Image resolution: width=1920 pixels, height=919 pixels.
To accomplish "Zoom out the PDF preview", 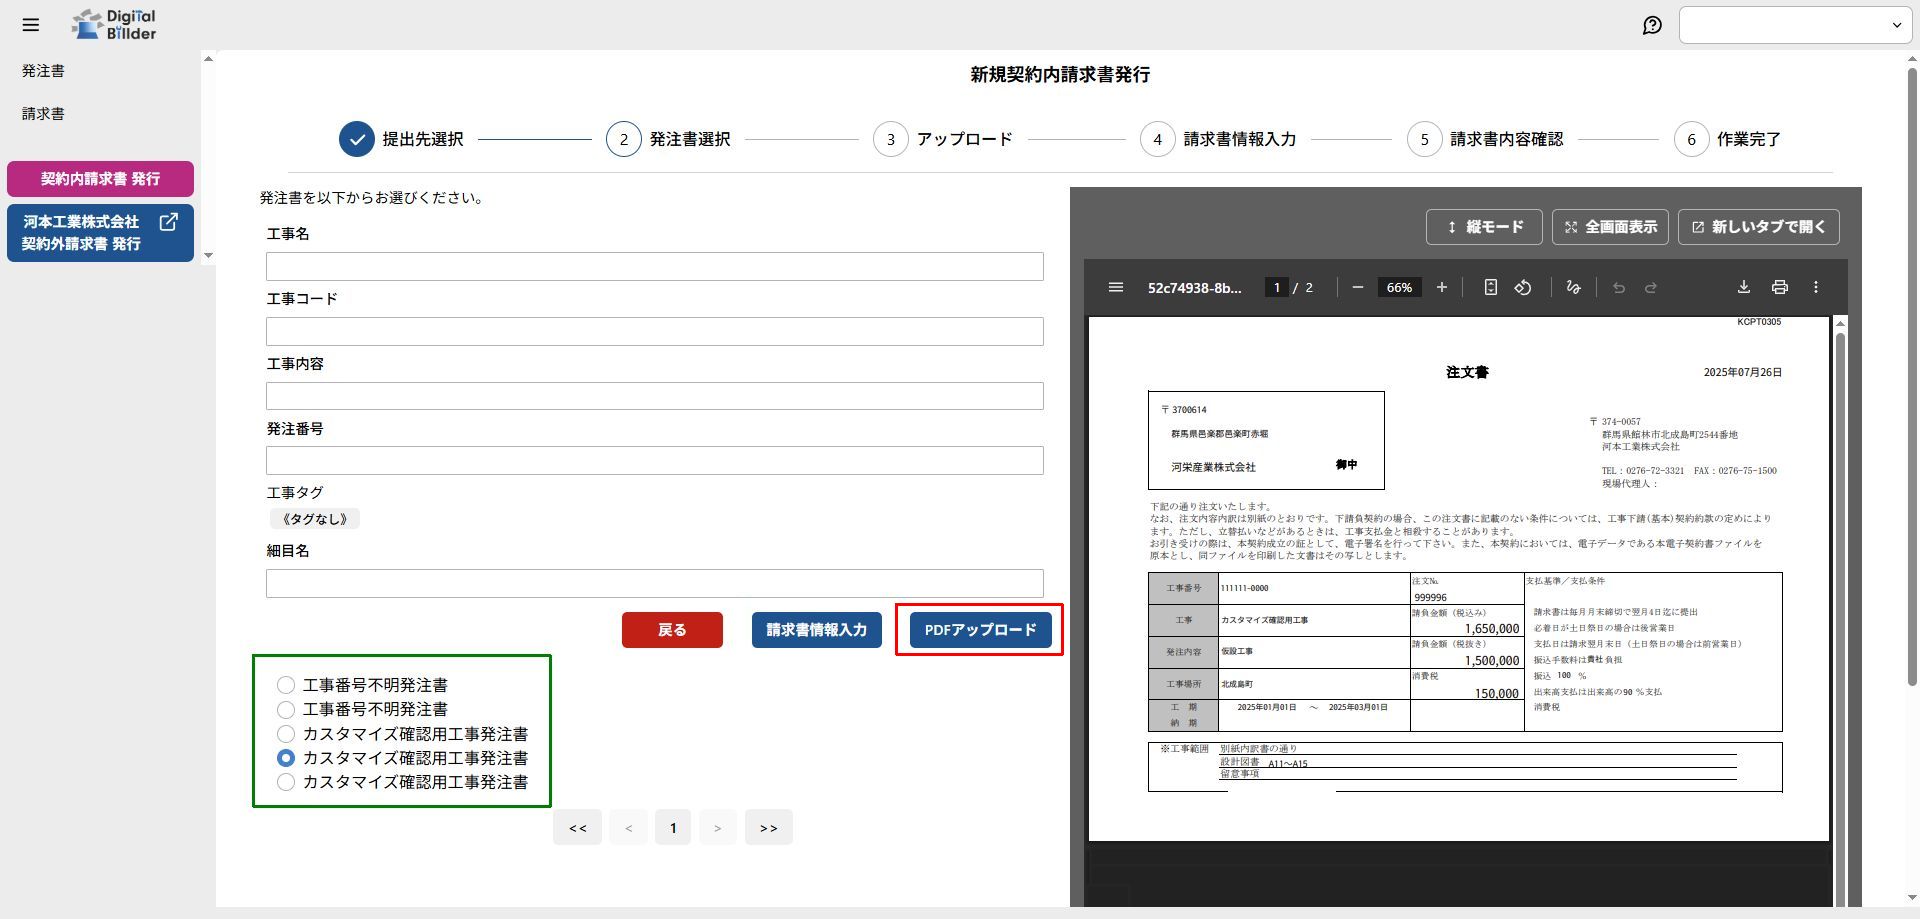I will [x=1357, y=288].
